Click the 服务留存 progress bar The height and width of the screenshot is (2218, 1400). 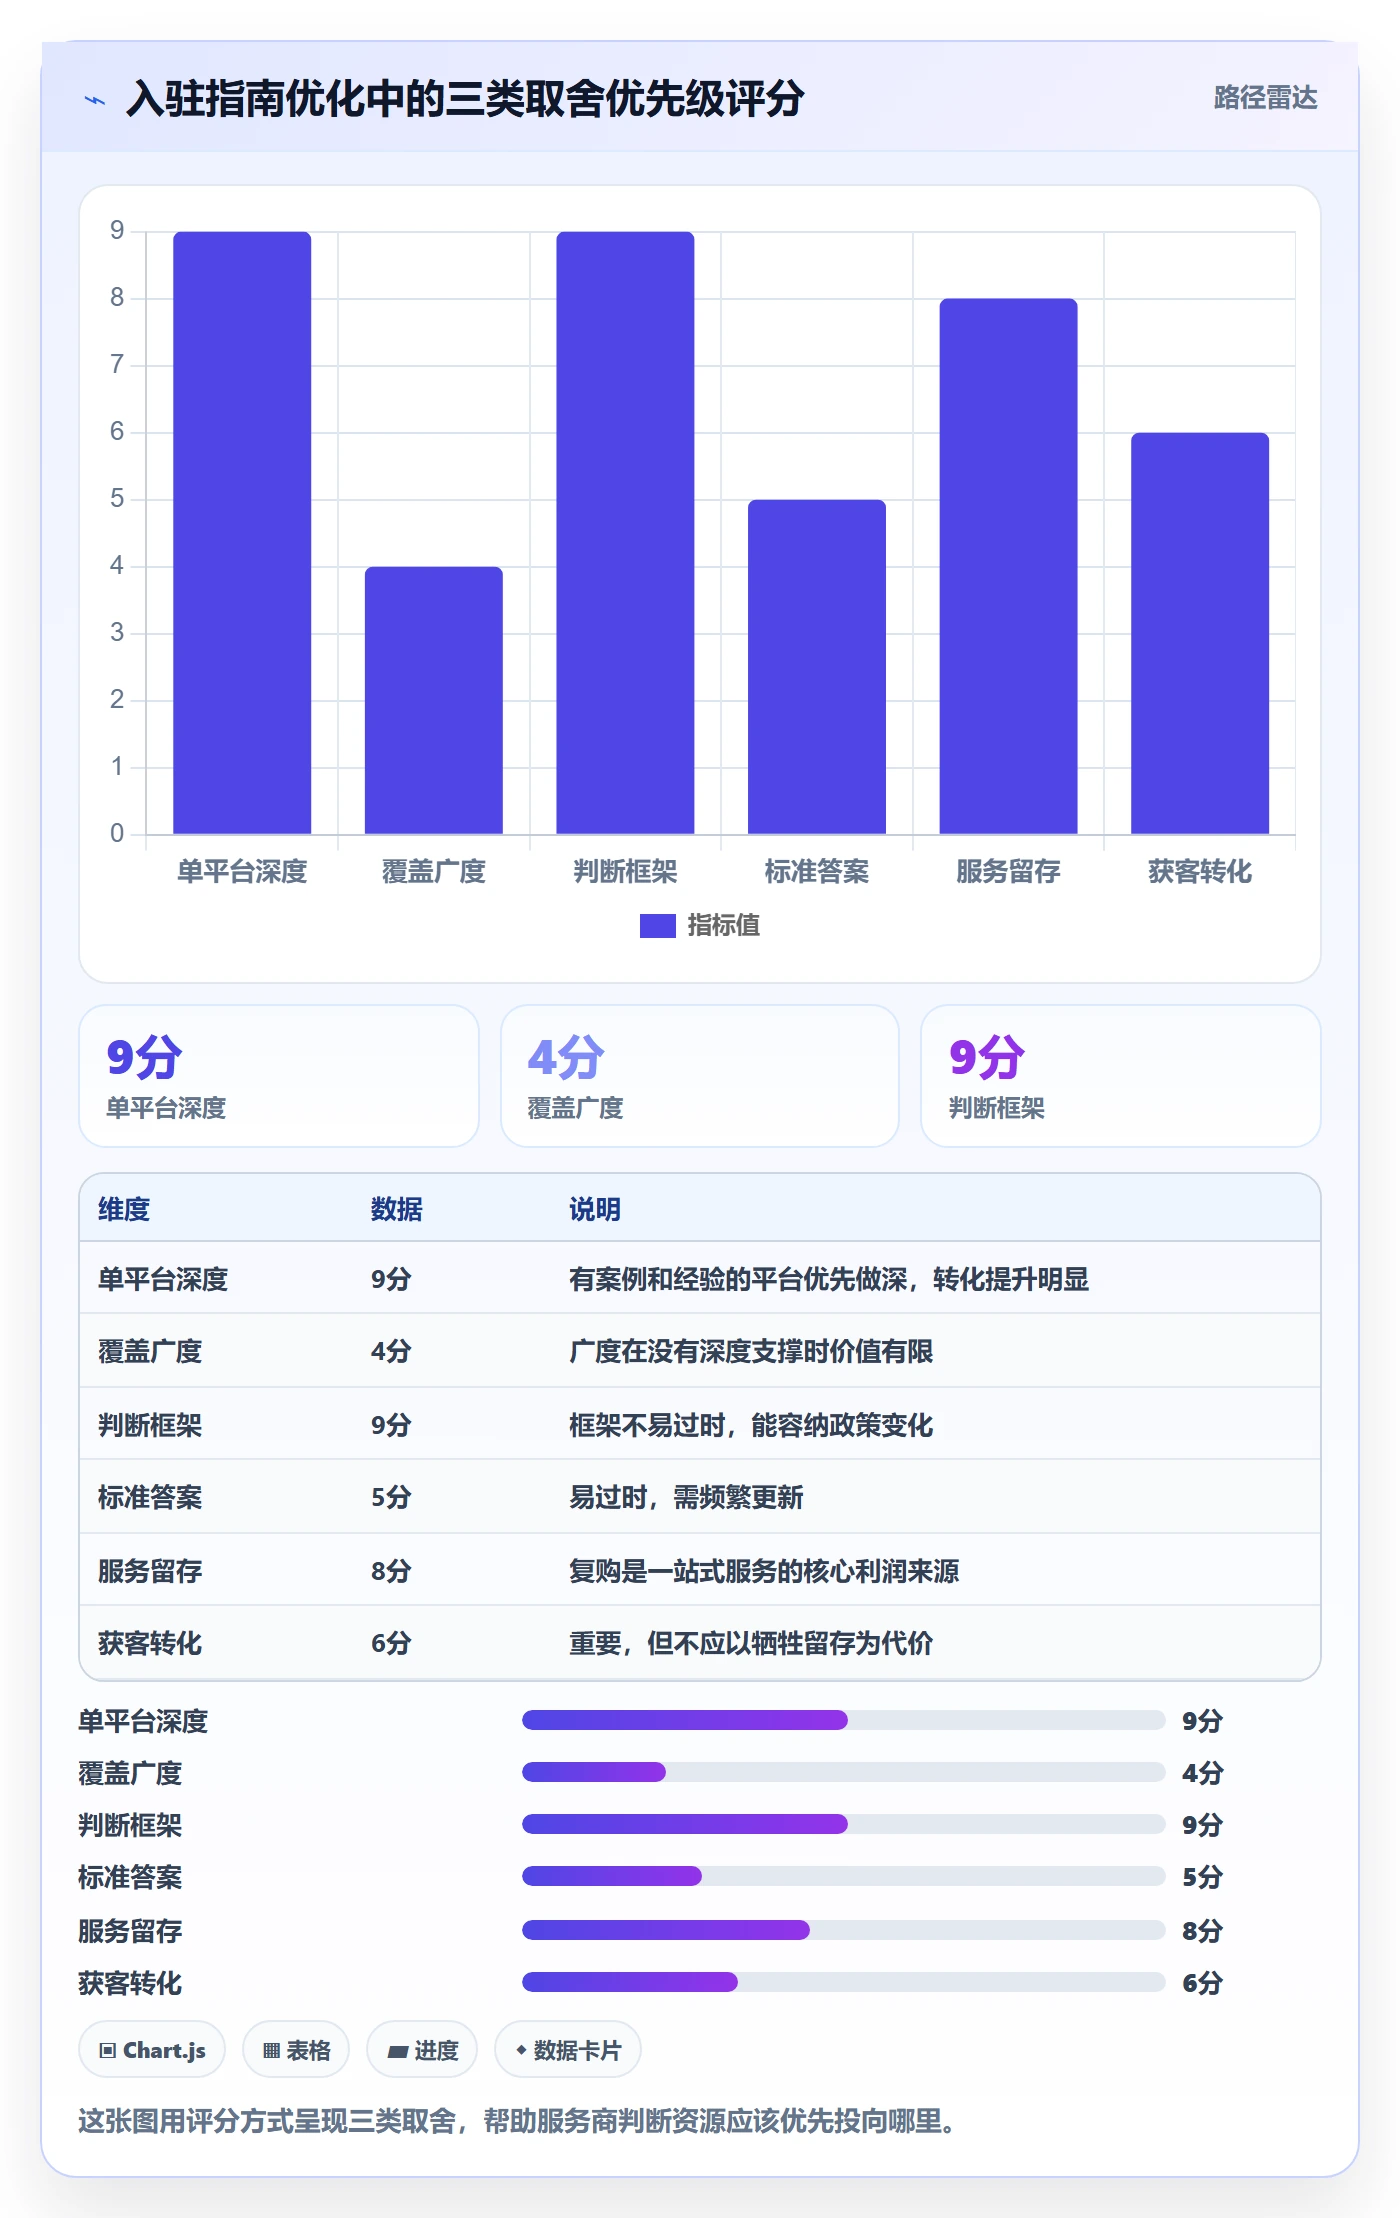point(843,1930)
